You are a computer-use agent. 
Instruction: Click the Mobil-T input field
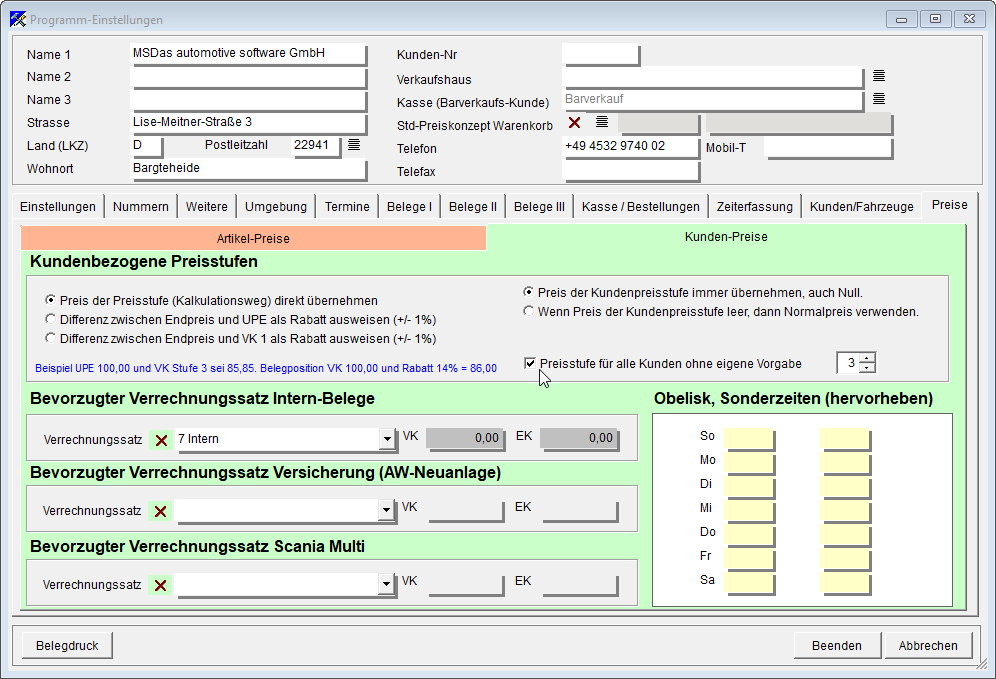(x=828, y=147)
